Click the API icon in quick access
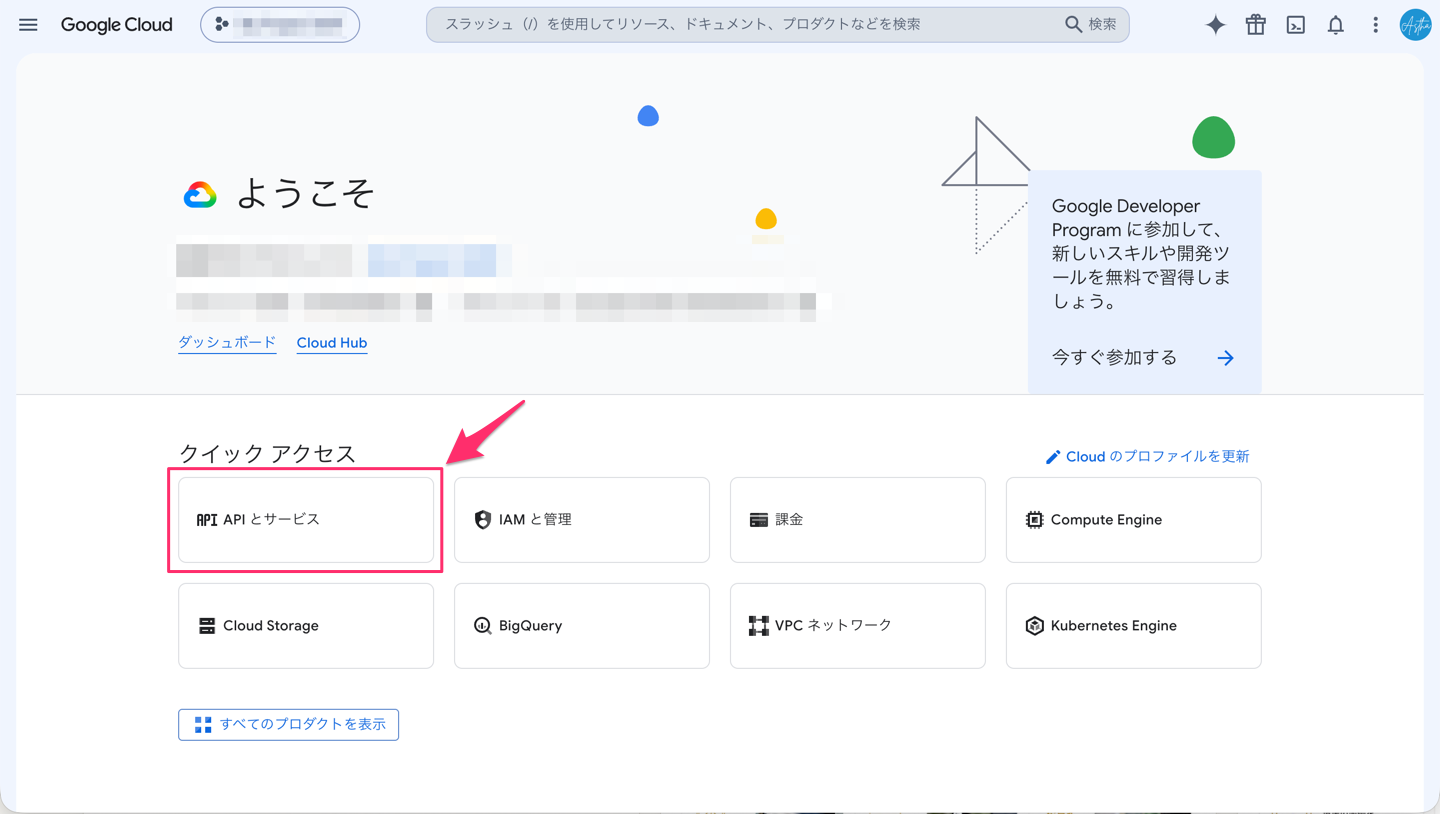 tap(206, 520)
